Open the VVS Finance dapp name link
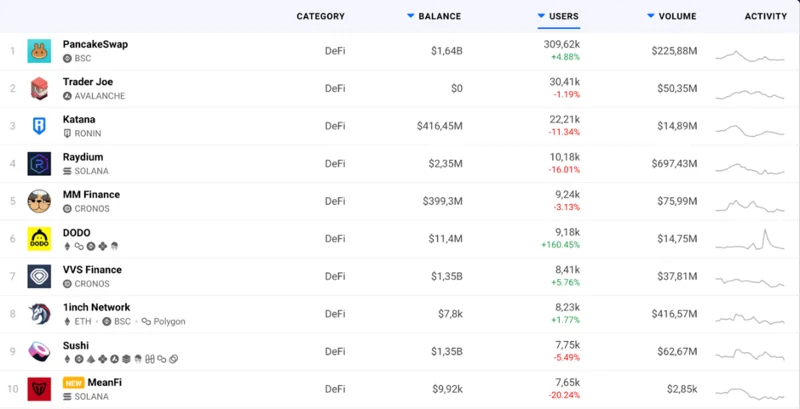 point(92,269)
